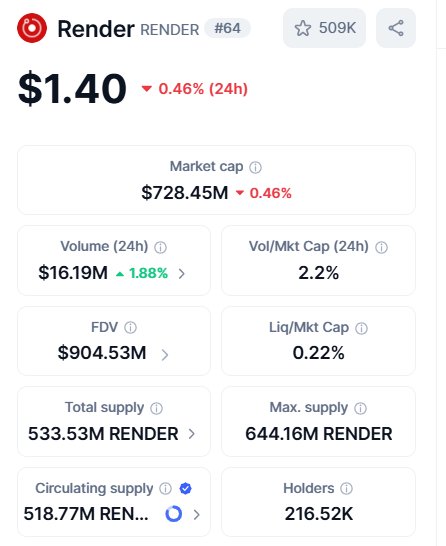This screenshot has height=546, width=446.
Task: Click the Render red logo icon
Action: coord(32,28)
